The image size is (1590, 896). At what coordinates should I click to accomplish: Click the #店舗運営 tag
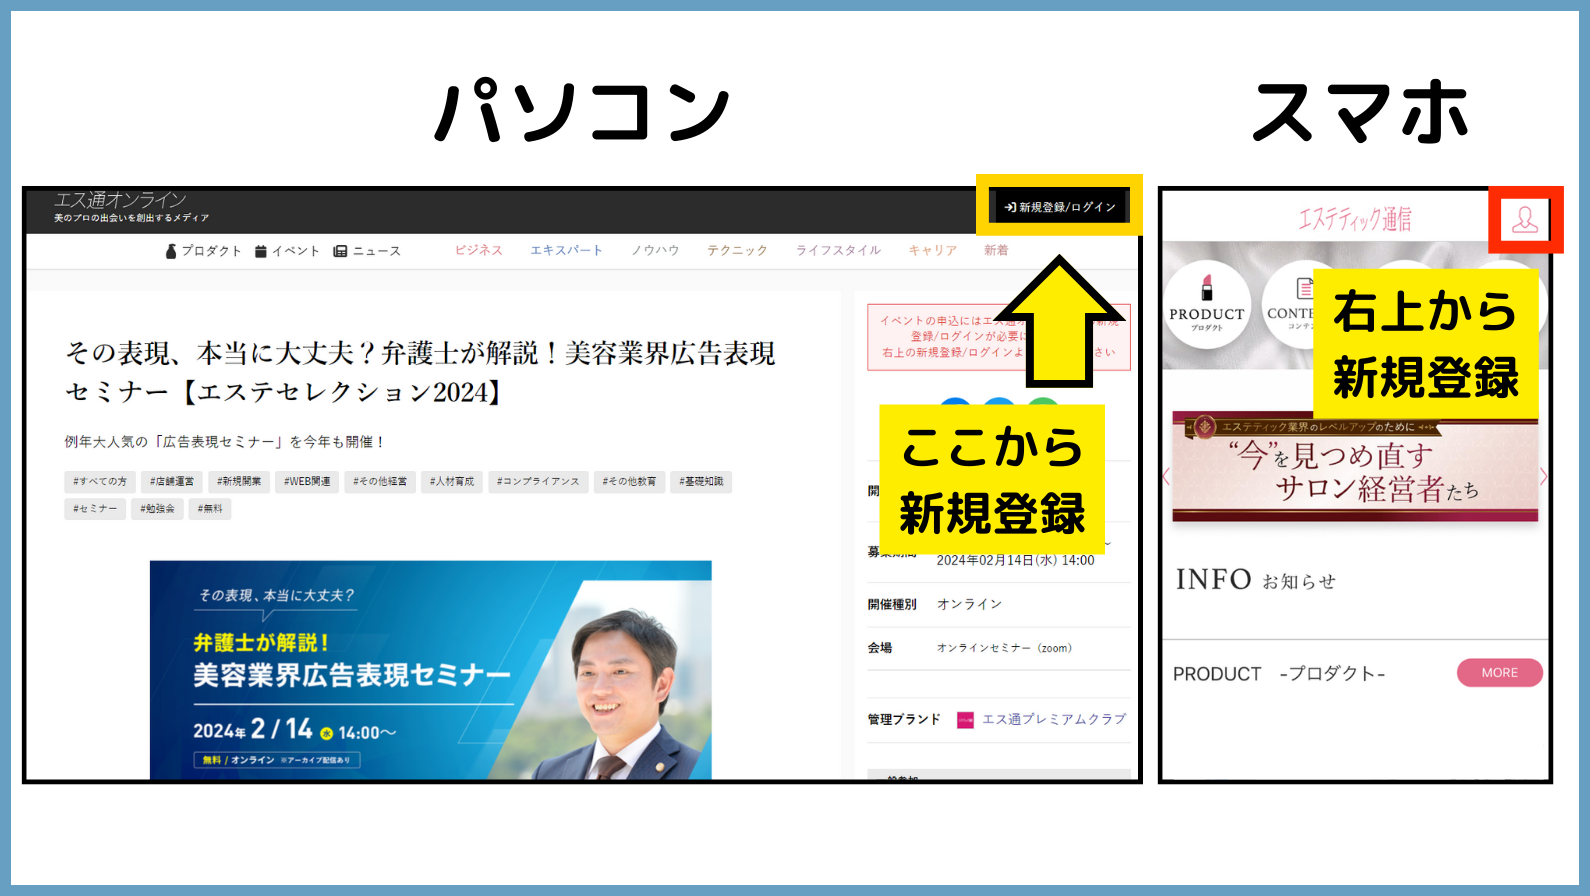172,481
